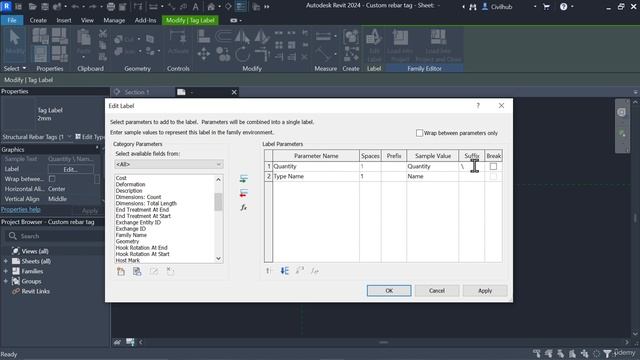640x360 pixels.
Task: Expand the Sheets (all) node in Project Browser
Action: coord(6,261)
